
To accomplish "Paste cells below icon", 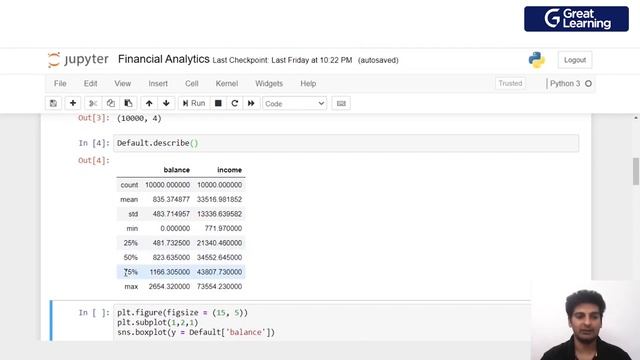I will tap(128, 103).
